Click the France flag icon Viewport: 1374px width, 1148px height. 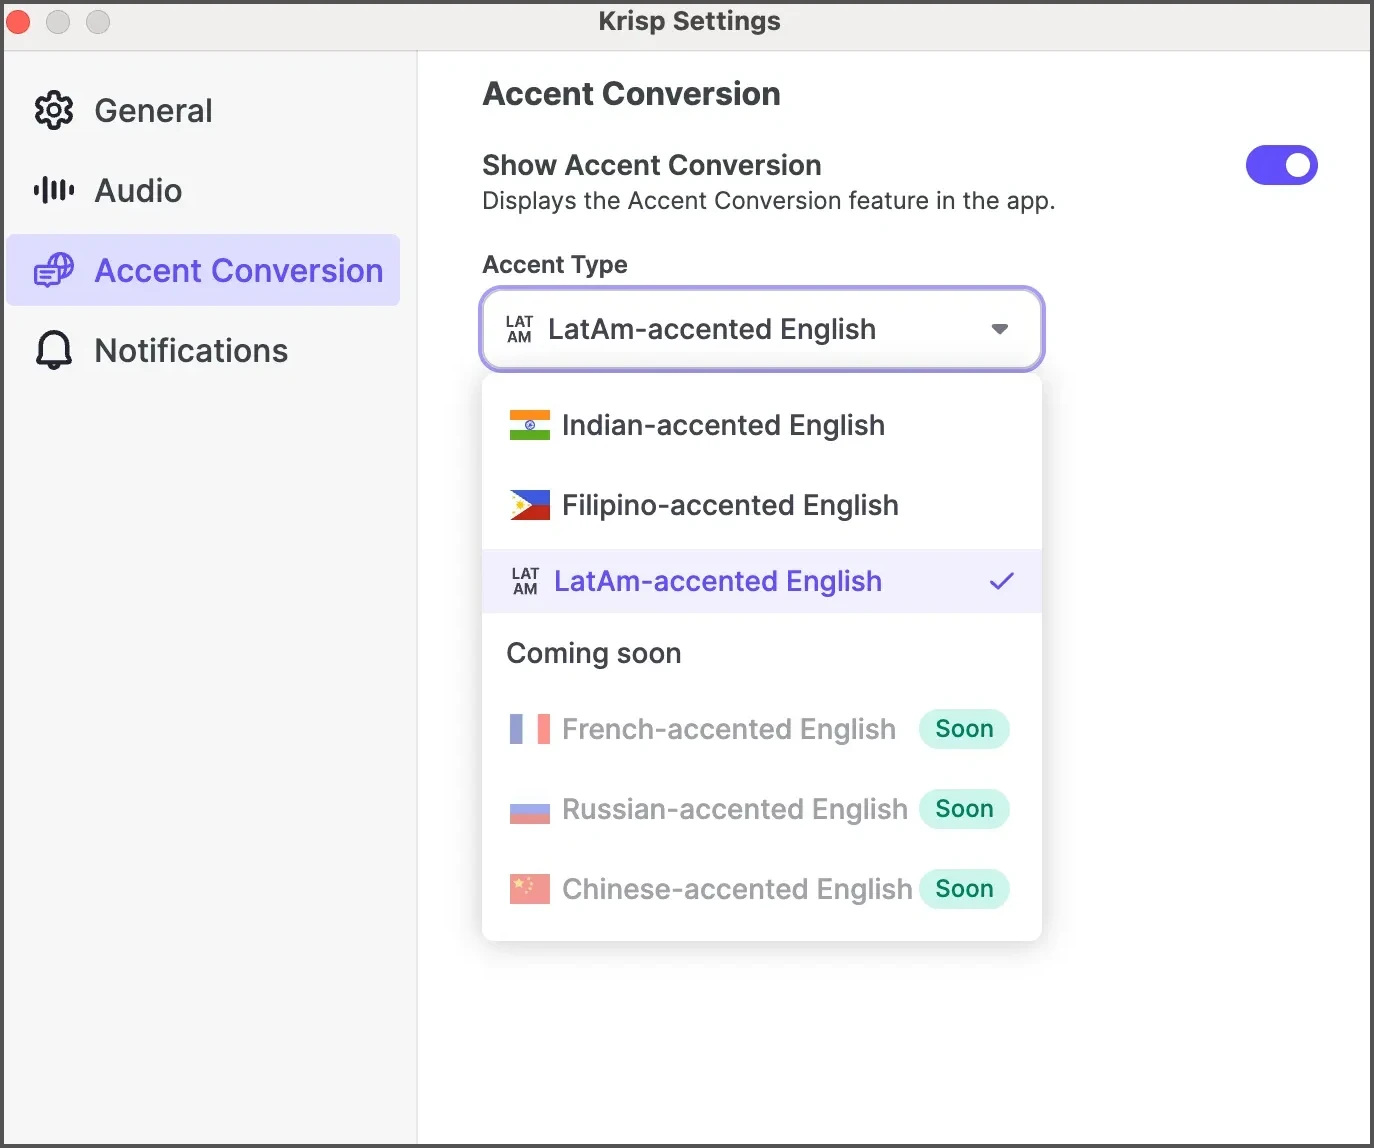(x=529, y=729)
